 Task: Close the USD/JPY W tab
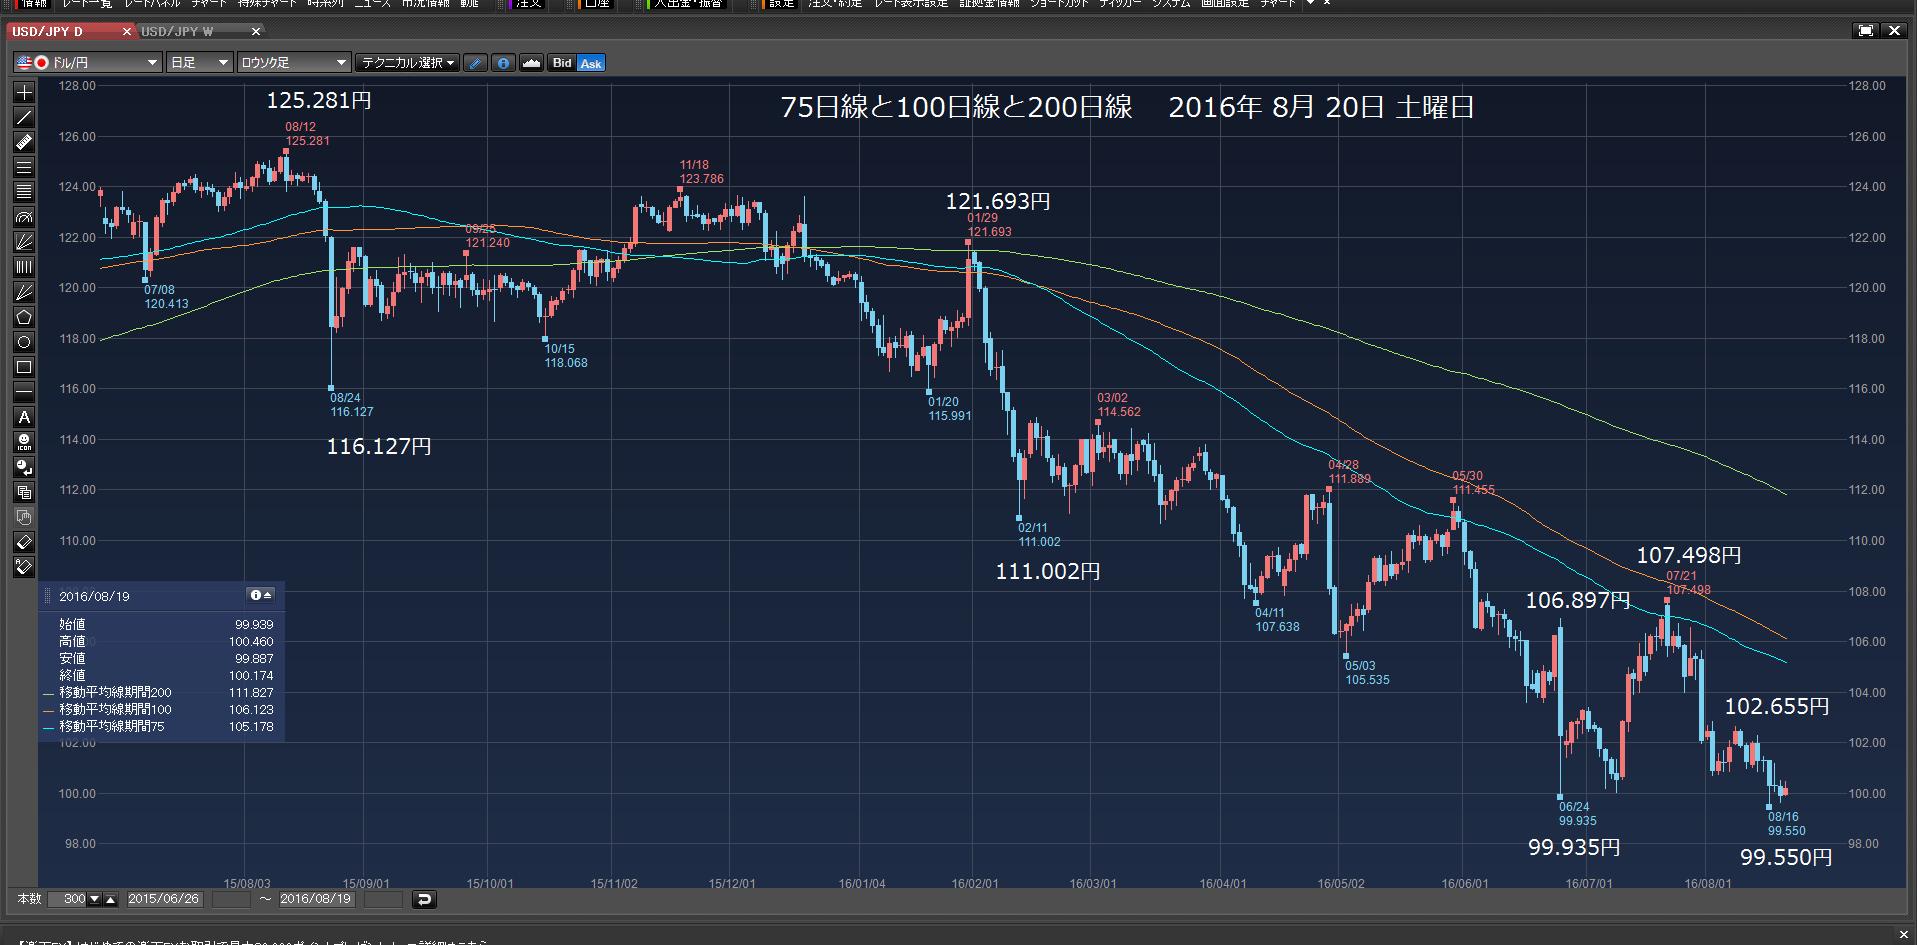point(256,31)
